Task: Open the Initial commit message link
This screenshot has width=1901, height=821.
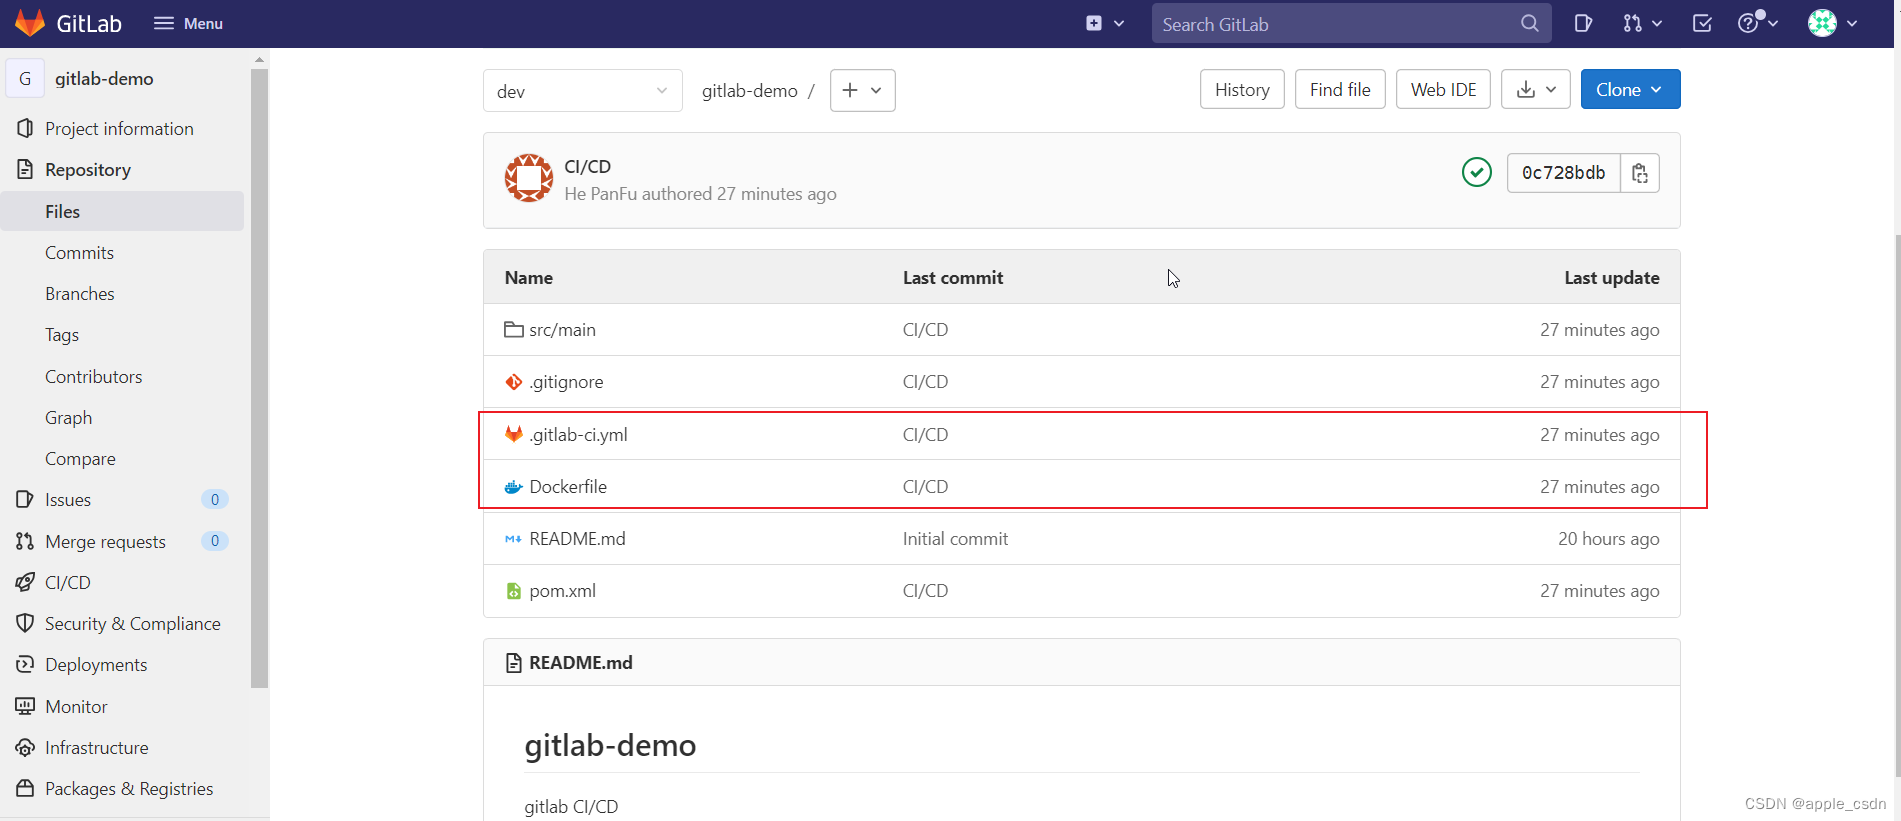Action: [x=955, y=539]
